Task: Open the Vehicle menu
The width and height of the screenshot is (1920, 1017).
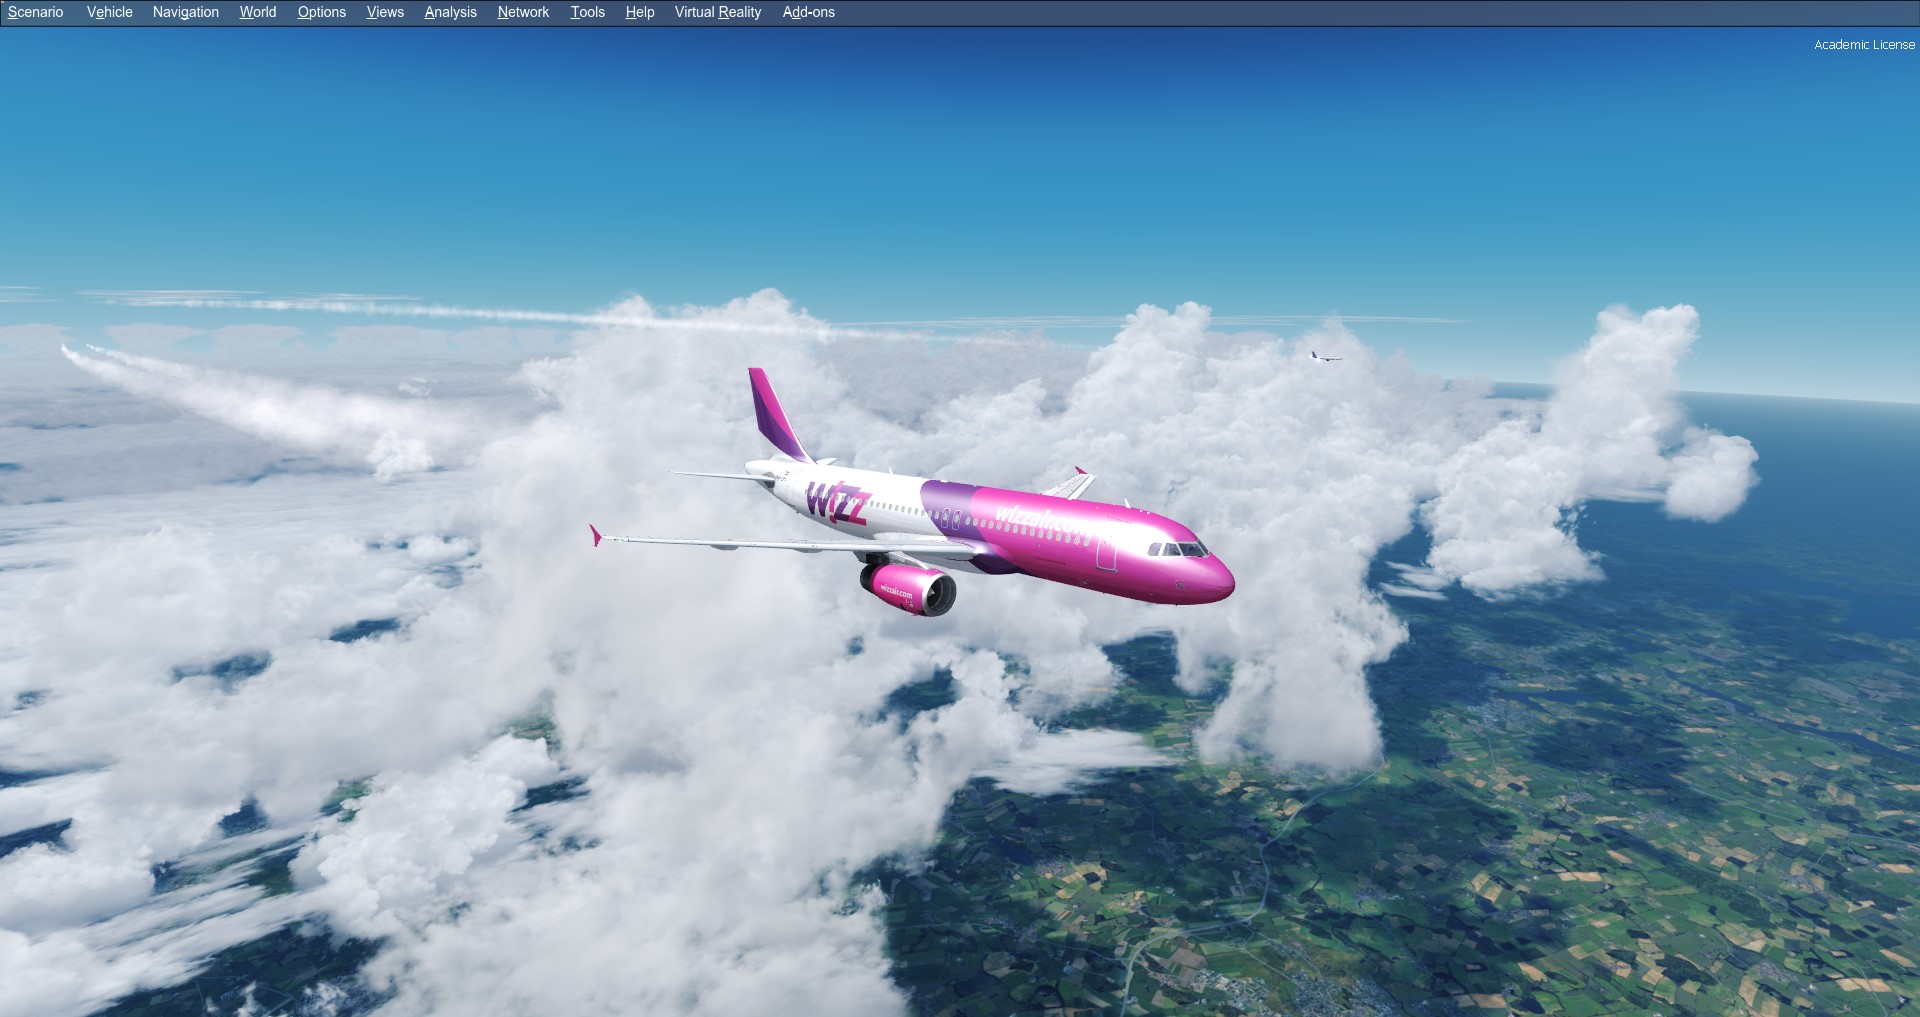Action: [x=110, y=12]
